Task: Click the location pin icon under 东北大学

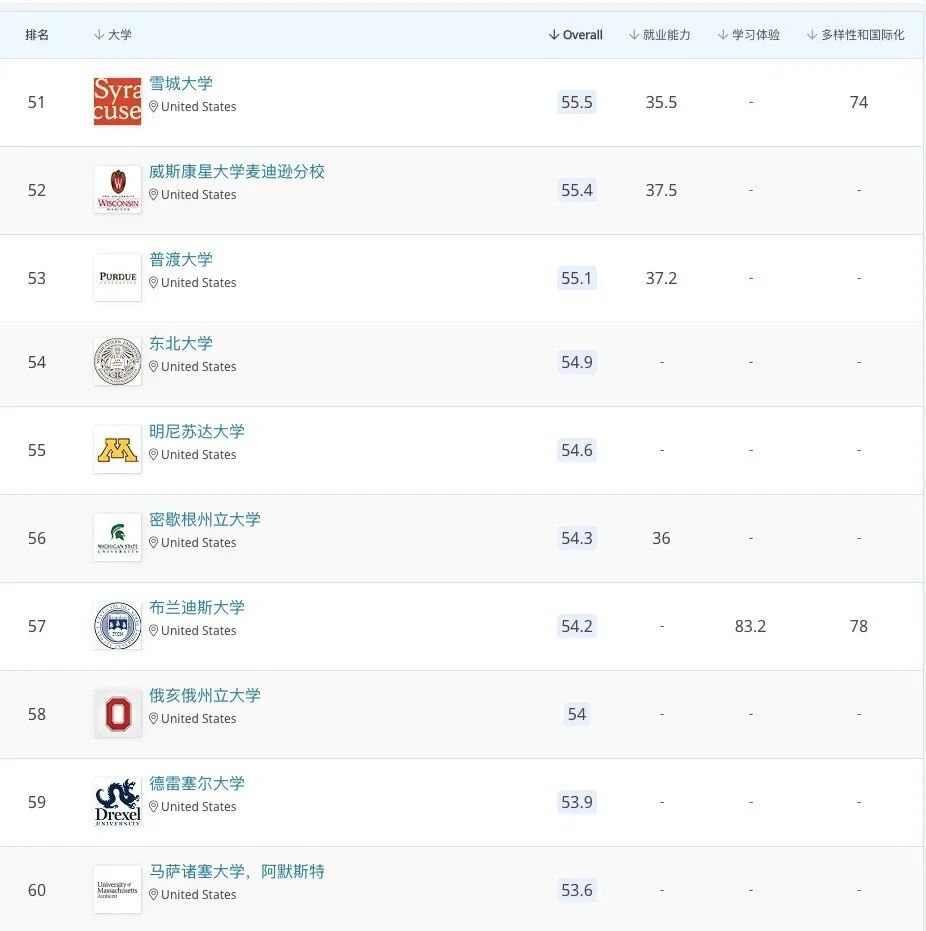Action: click(x=153, y=366)
